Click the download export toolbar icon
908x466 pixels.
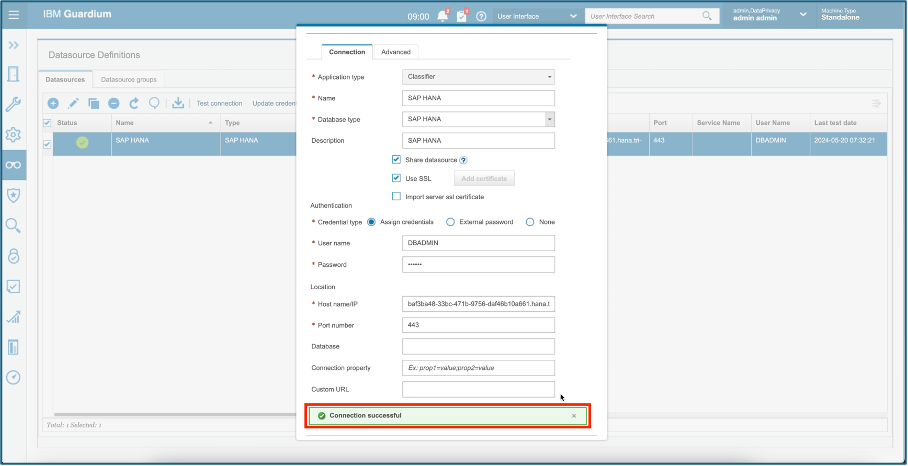pos(178,103)
